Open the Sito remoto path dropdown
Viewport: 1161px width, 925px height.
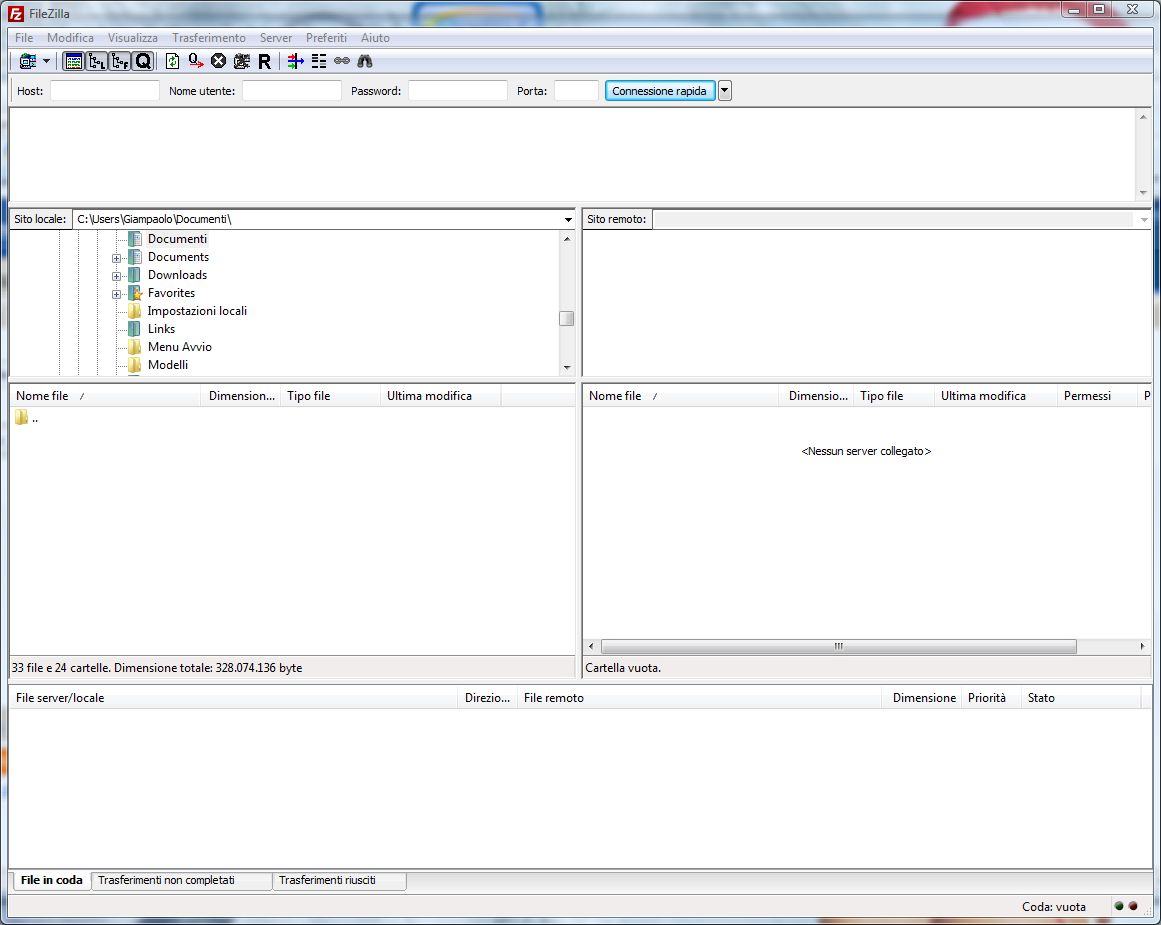point(1143,220)
